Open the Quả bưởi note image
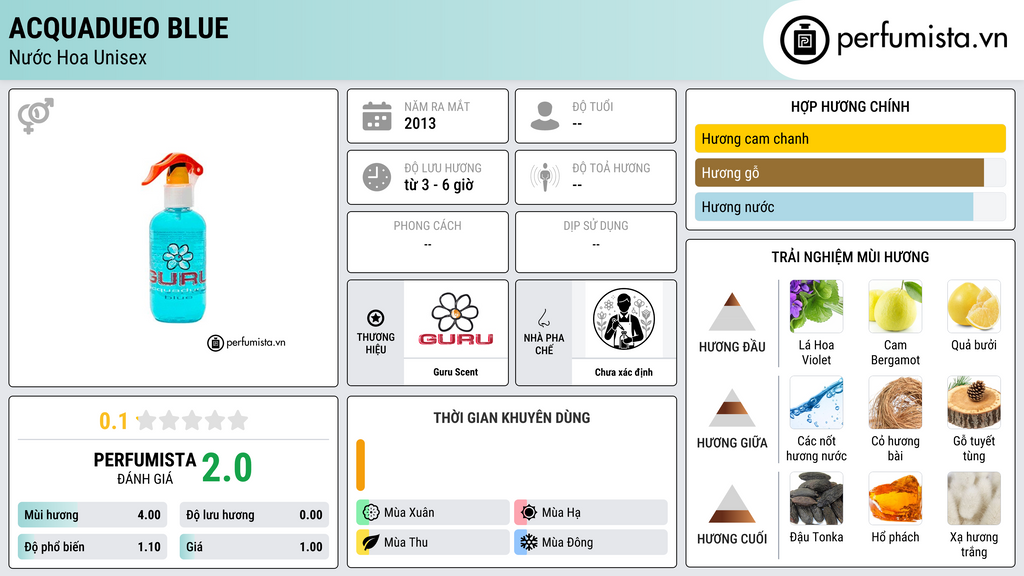This screenshot has height=576, width=1024. click(974, 306)
